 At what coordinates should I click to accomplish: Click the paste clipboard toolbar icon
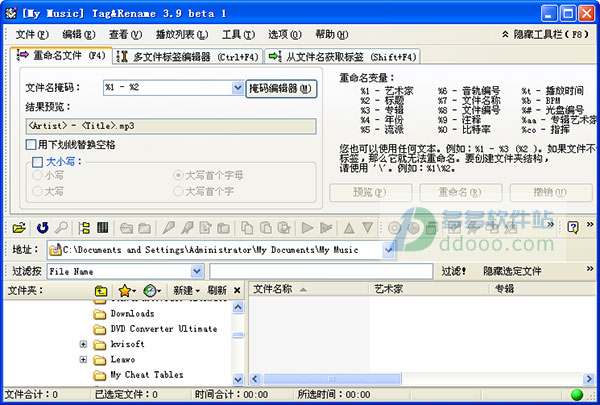pyautogui.click(x=266, y=228)
